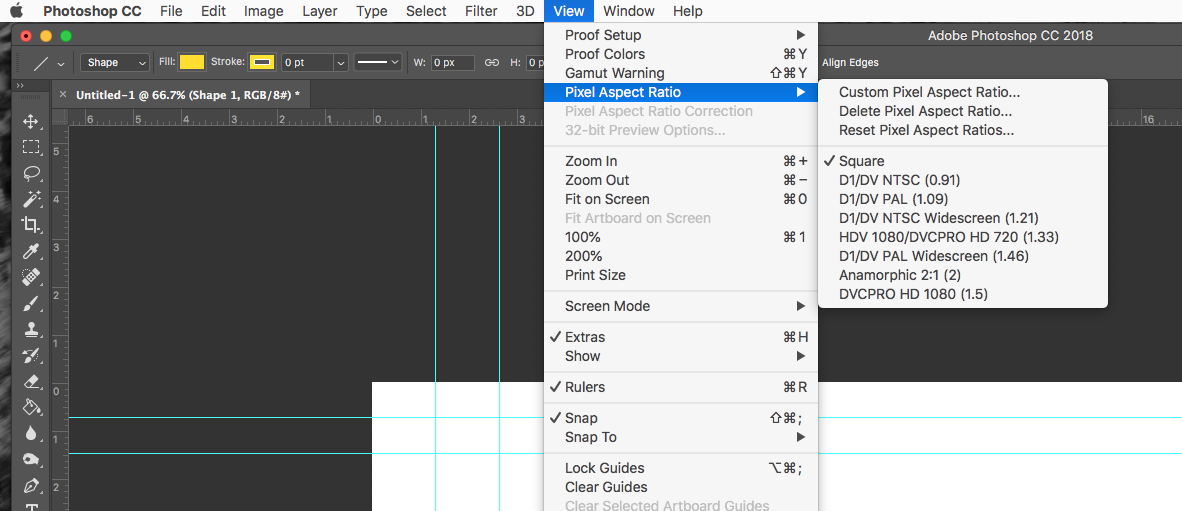Open the tool preset picker arrow
1182x511 pixels.
61,63
